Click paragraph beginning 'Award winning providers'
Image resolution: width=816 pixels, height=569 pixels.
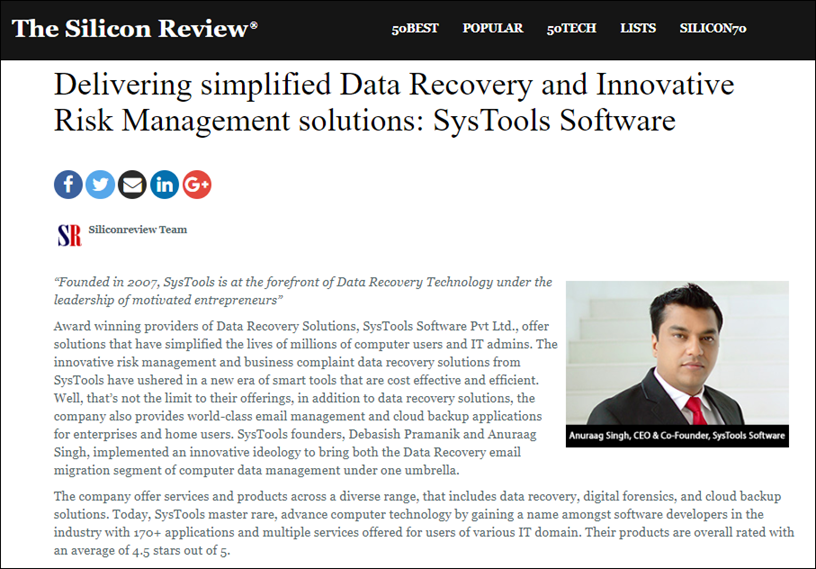[305, 398]
